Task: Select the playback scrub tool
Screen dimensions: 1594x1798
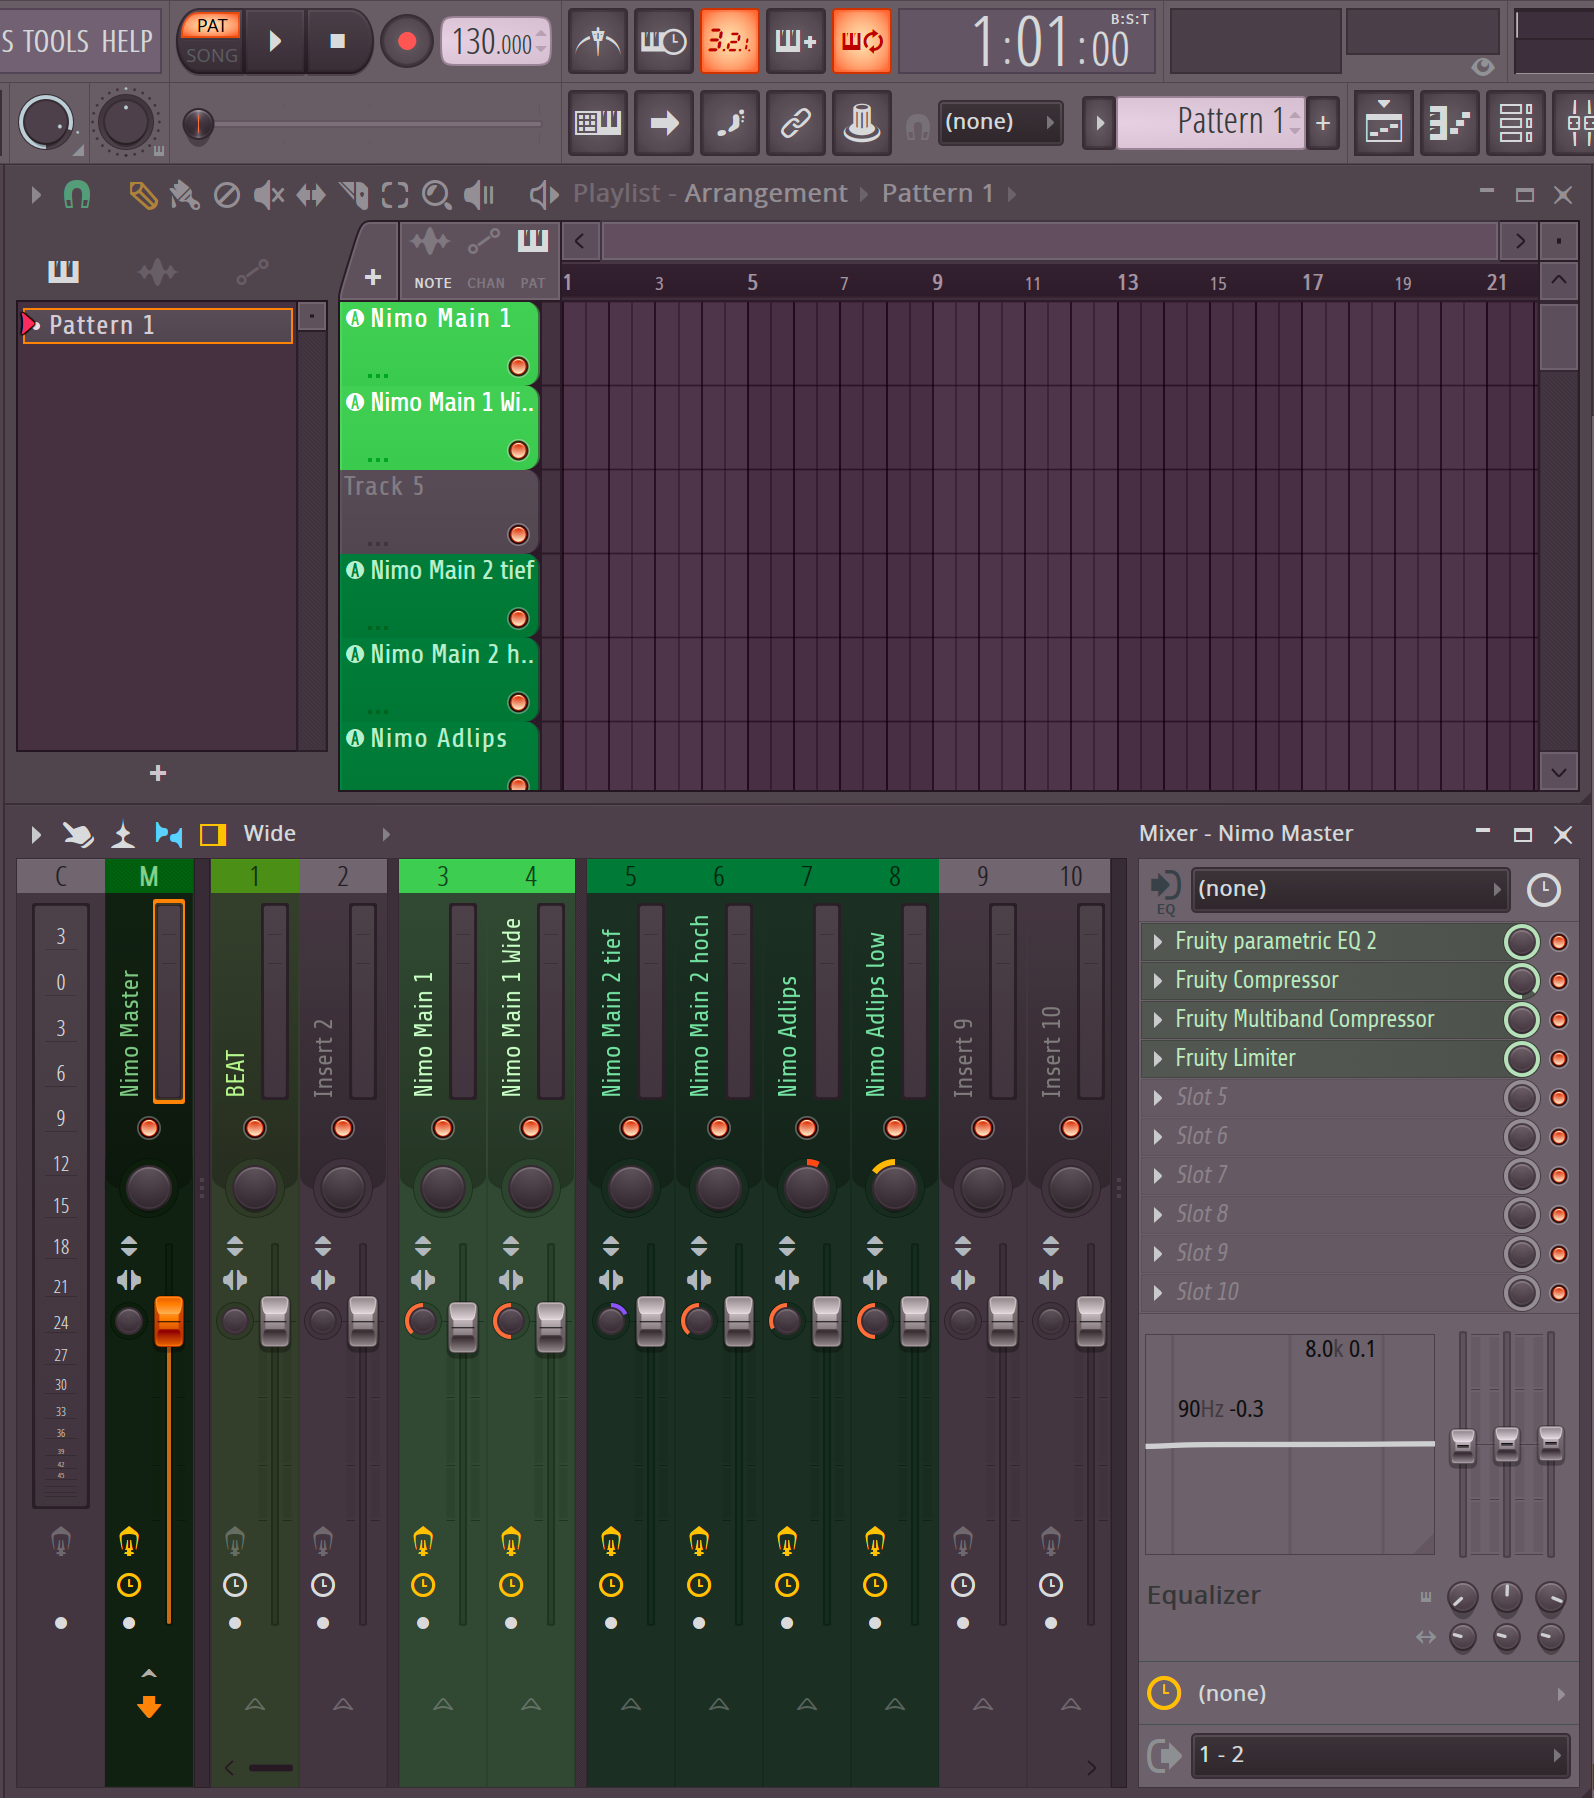Action: tap(479, 194)
